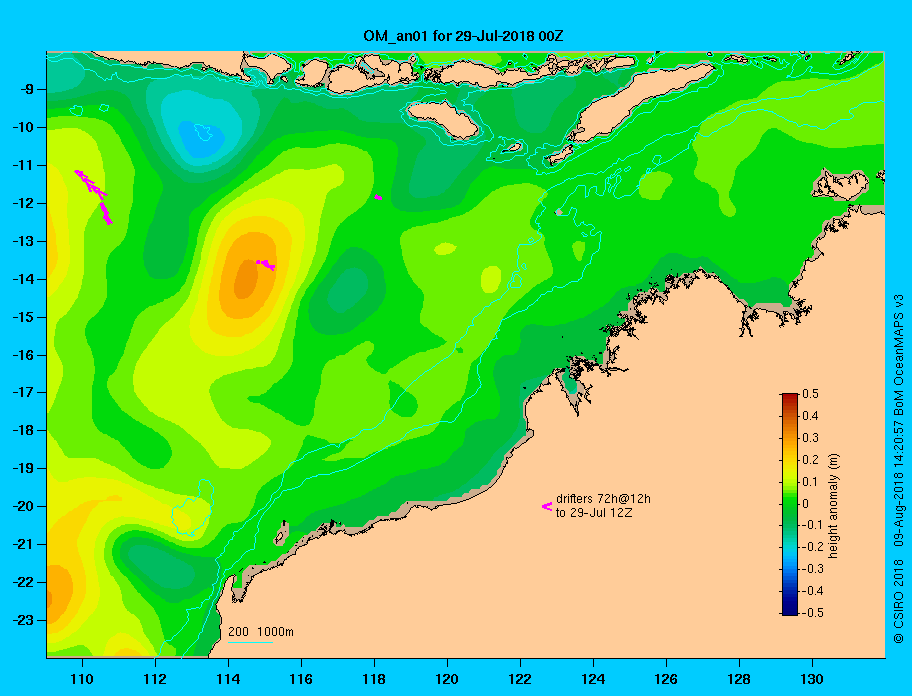
Task: Click longitude axis label 128
Action: [x=739, y=679]
